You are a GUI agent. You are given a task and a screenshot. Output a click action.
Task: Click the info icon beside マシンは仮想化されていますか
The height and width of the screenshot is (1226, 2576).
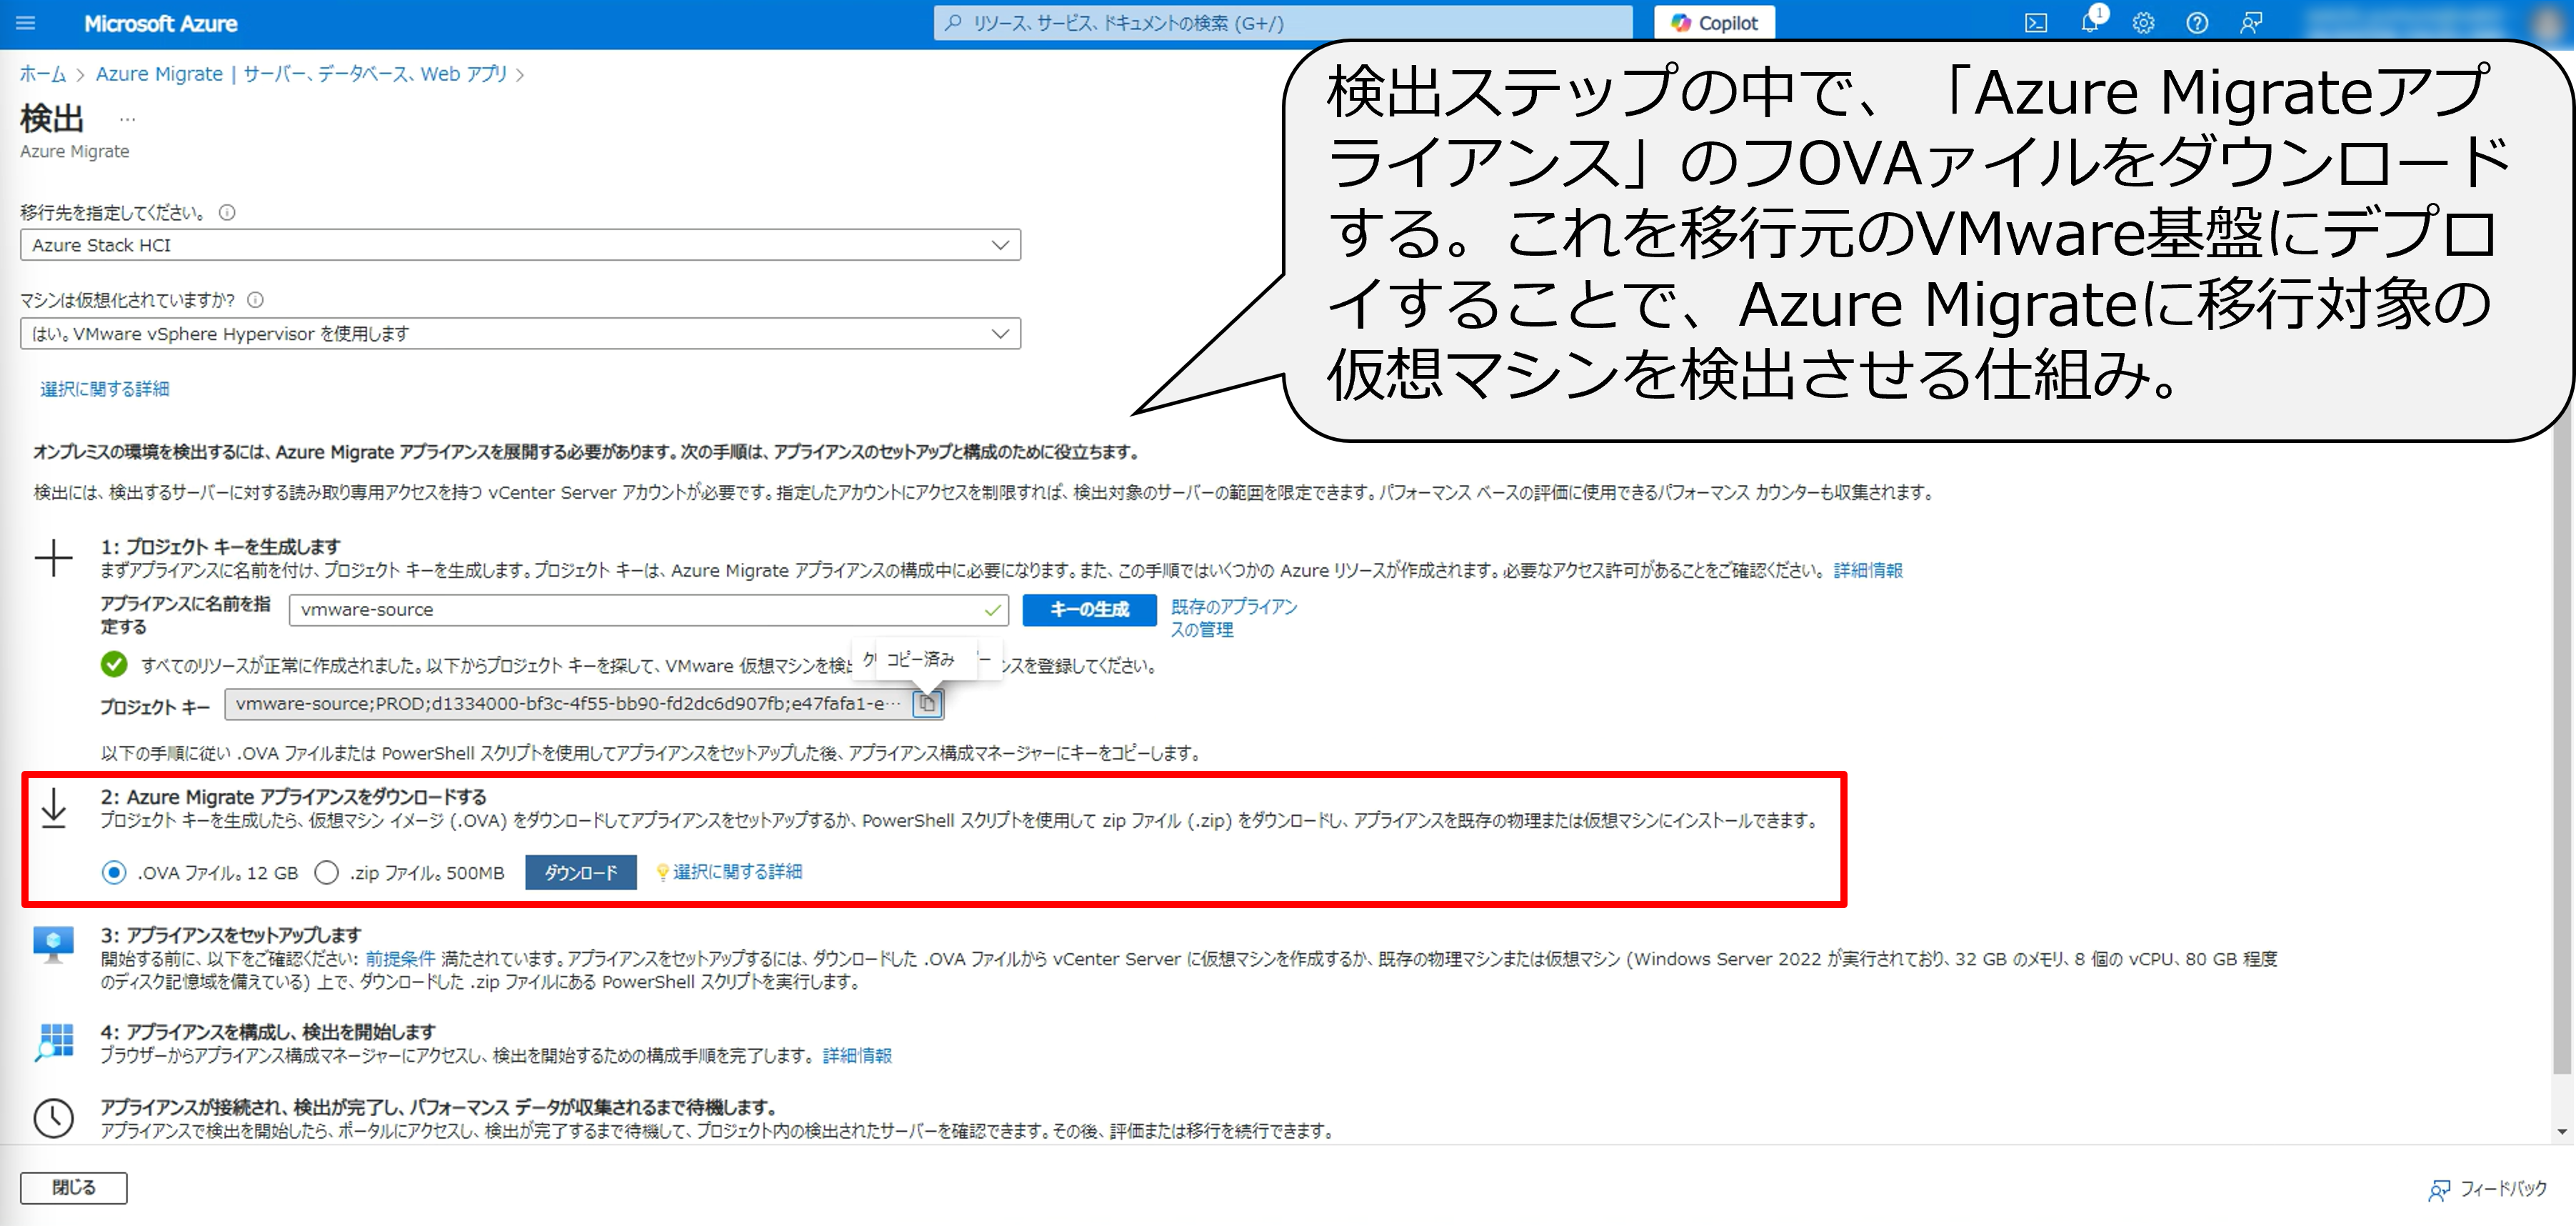255,299
